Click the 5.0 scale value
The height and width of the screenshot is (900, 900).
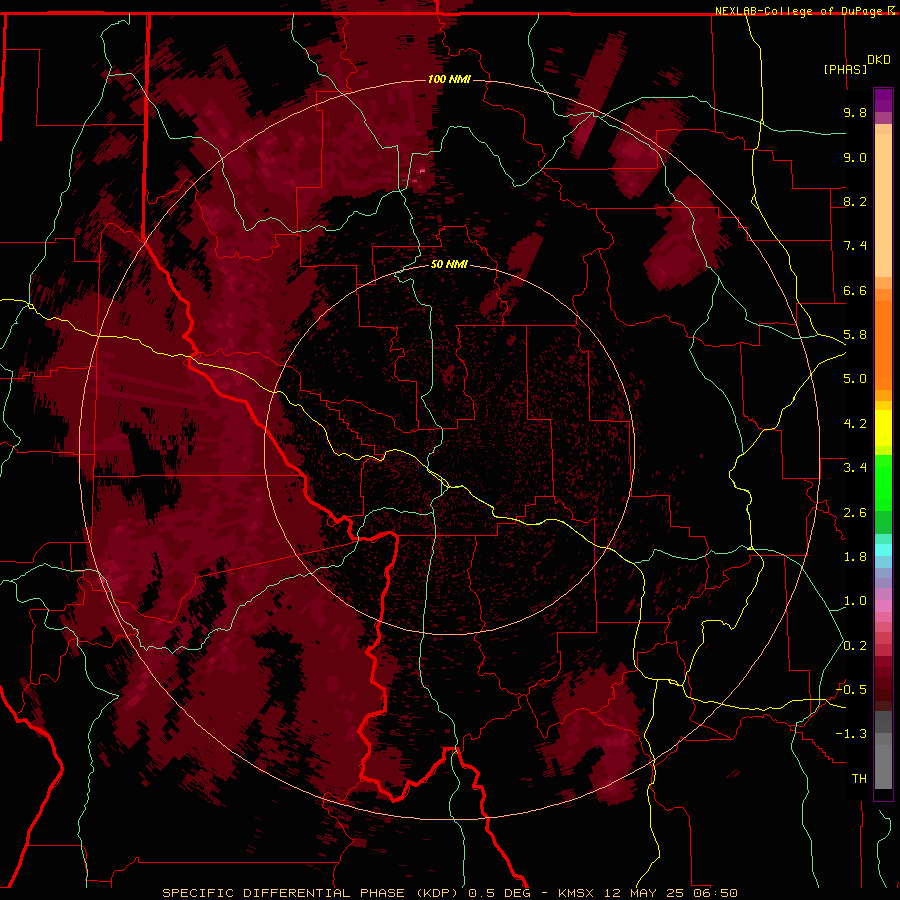click(x=855, y=379)
